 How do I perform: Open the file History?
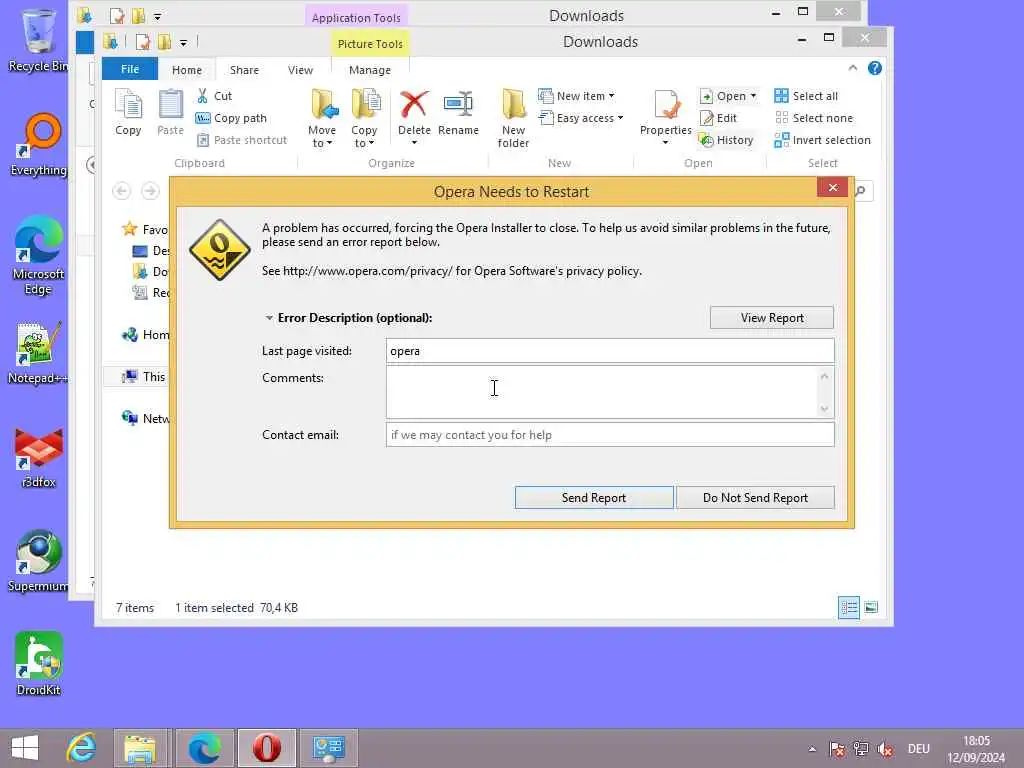click(x=726, y=140)
